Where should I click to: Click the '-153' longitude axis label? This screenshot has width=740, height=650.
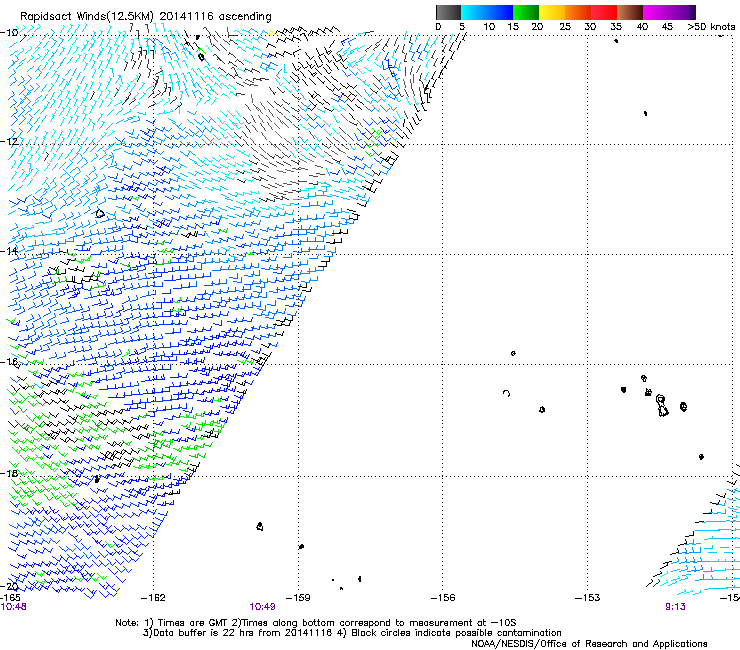click(588, 598)
